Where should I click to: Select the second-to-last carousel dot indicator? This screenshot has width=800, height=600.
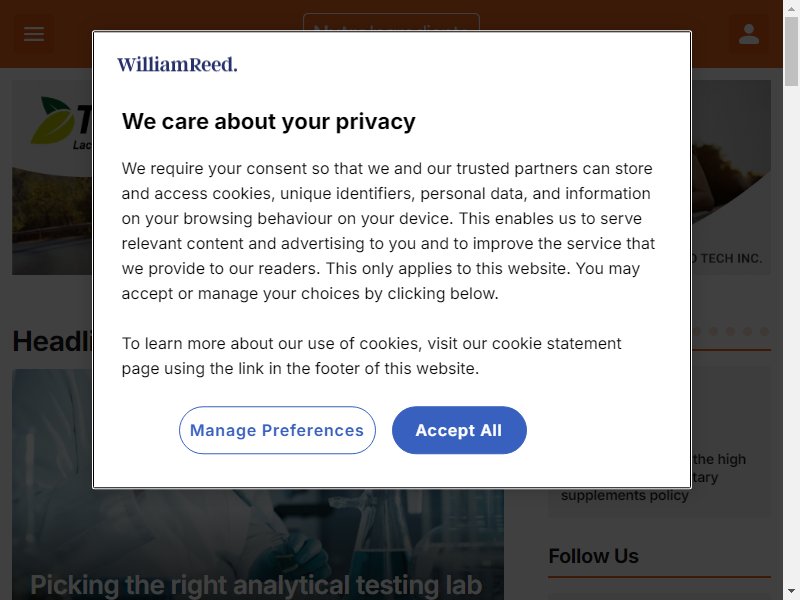click(x=747, y=332)
